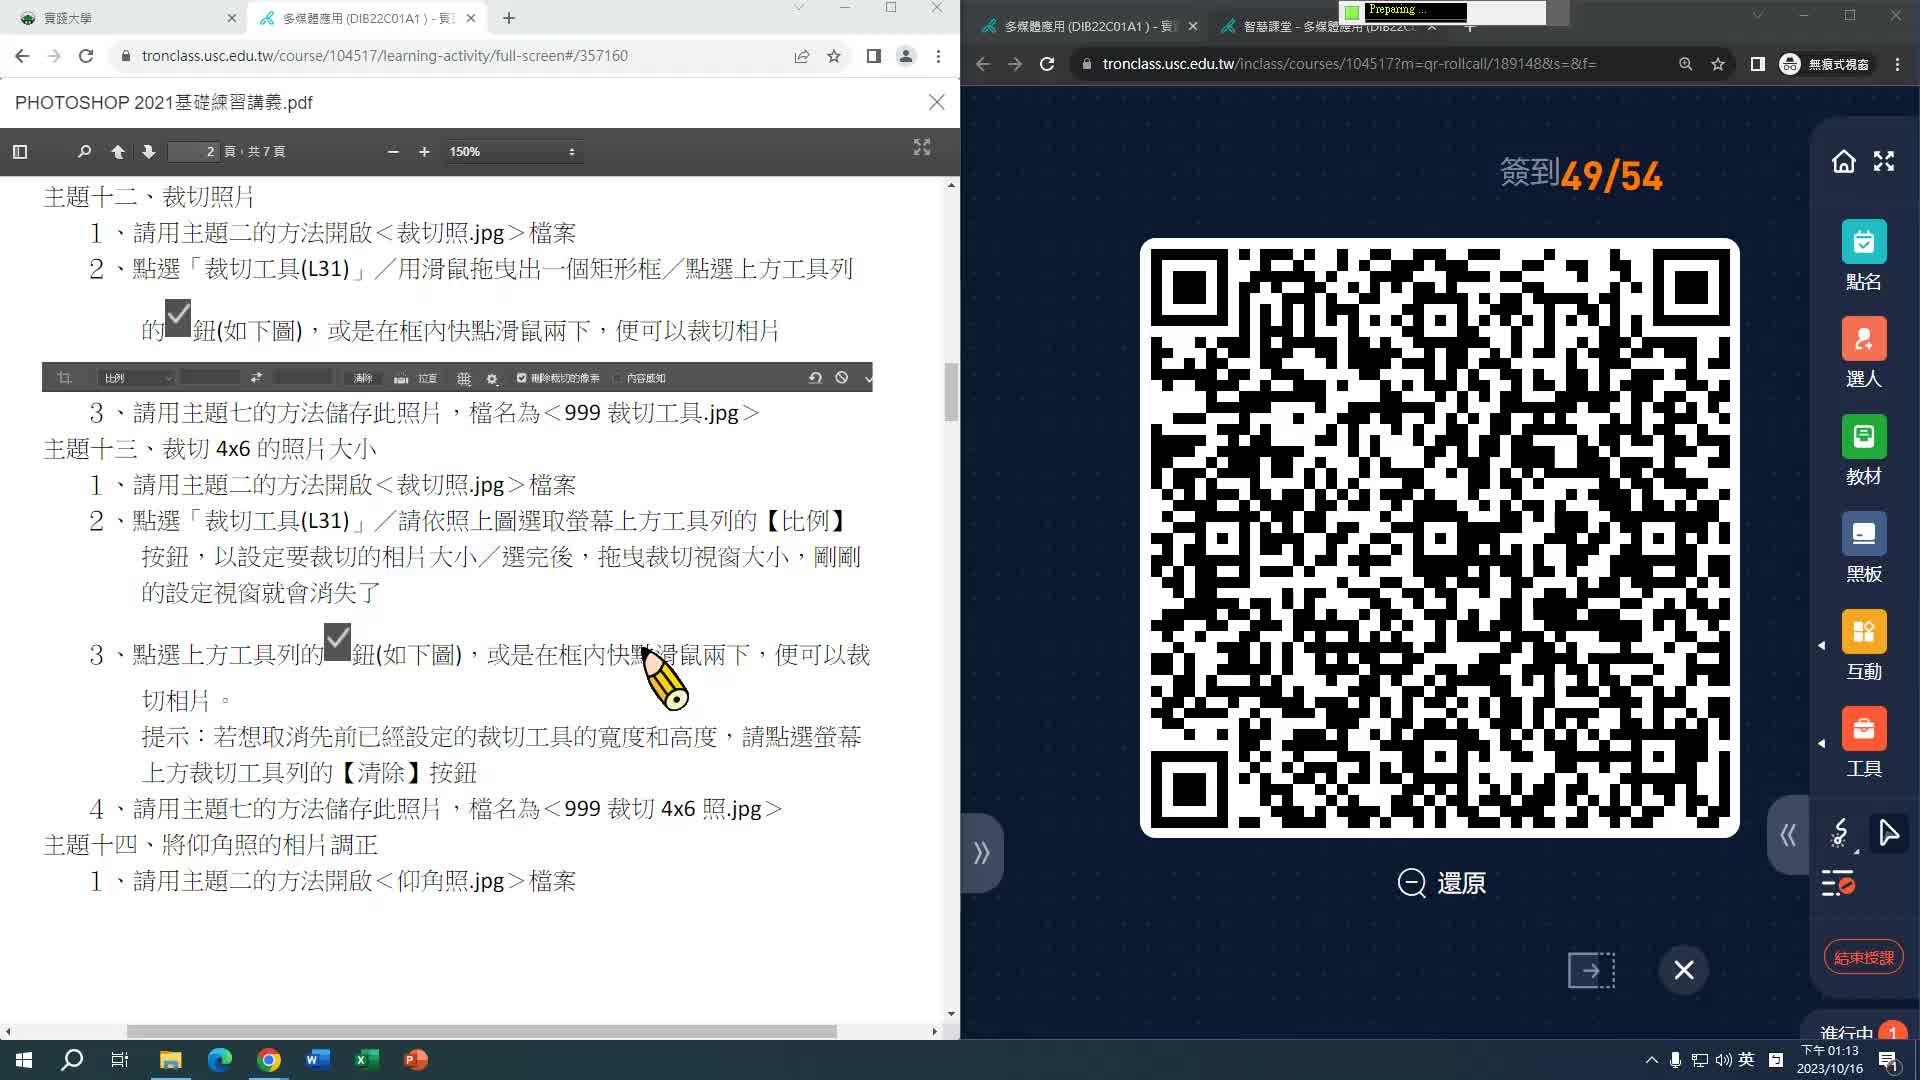Go to classroom home icon
The height and width of the screenshot is (1080, 1920).
coord(1843,161)
